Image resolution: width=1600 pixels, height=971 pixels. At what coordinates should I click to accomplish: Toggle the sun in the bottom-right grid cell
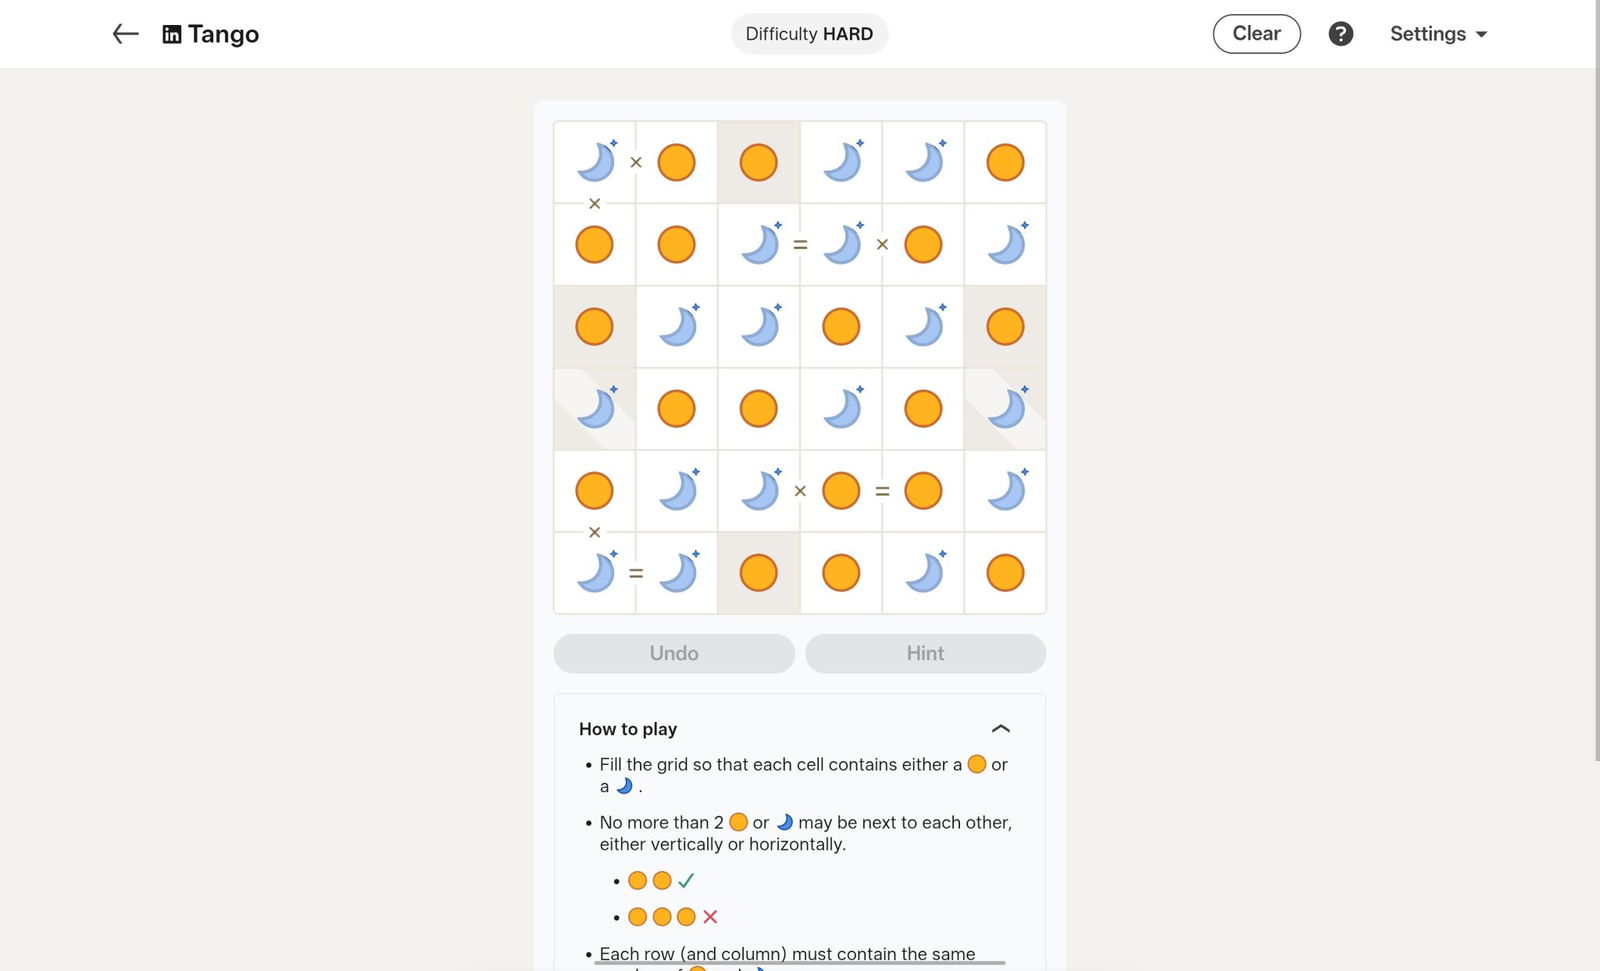pyautogui.click(x=1005, y=573)
